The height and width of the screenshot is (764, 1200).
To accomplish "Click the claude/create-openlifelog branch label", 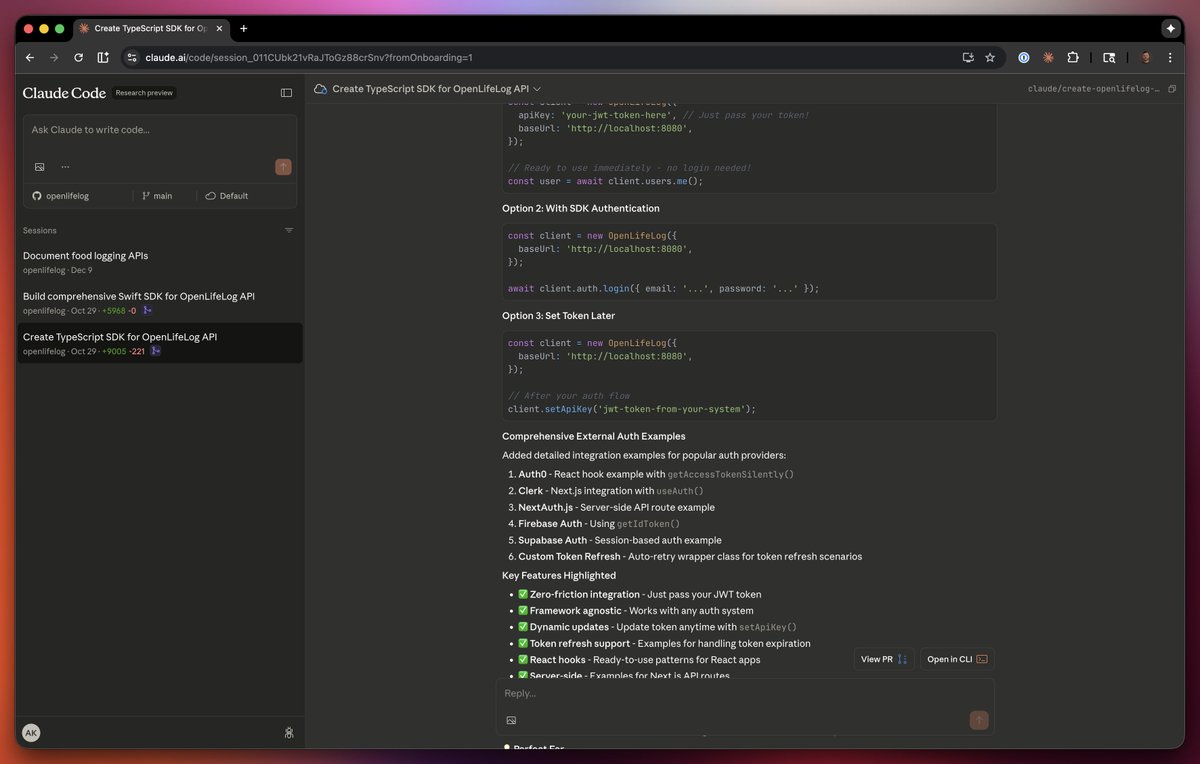I will (1094, 89).
